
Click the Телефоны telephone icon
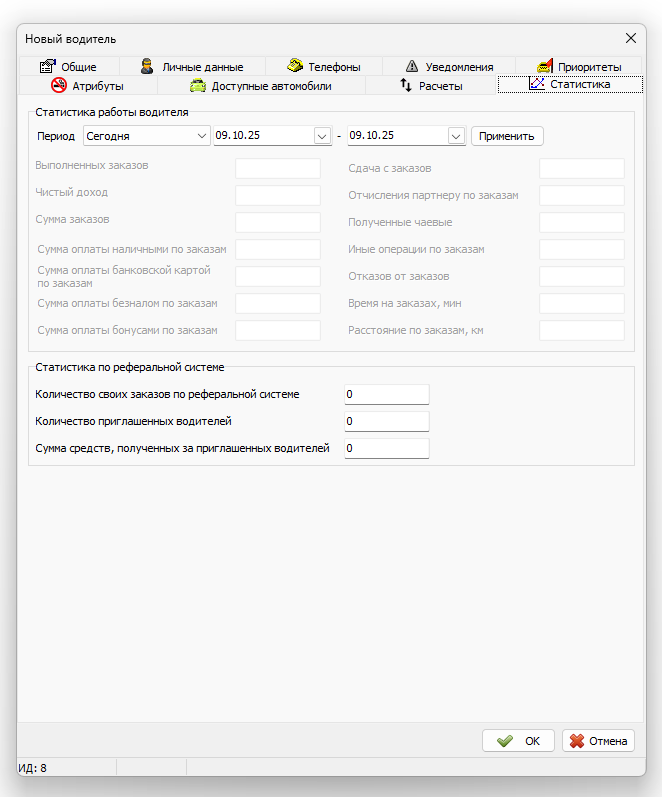coord(295,67)
